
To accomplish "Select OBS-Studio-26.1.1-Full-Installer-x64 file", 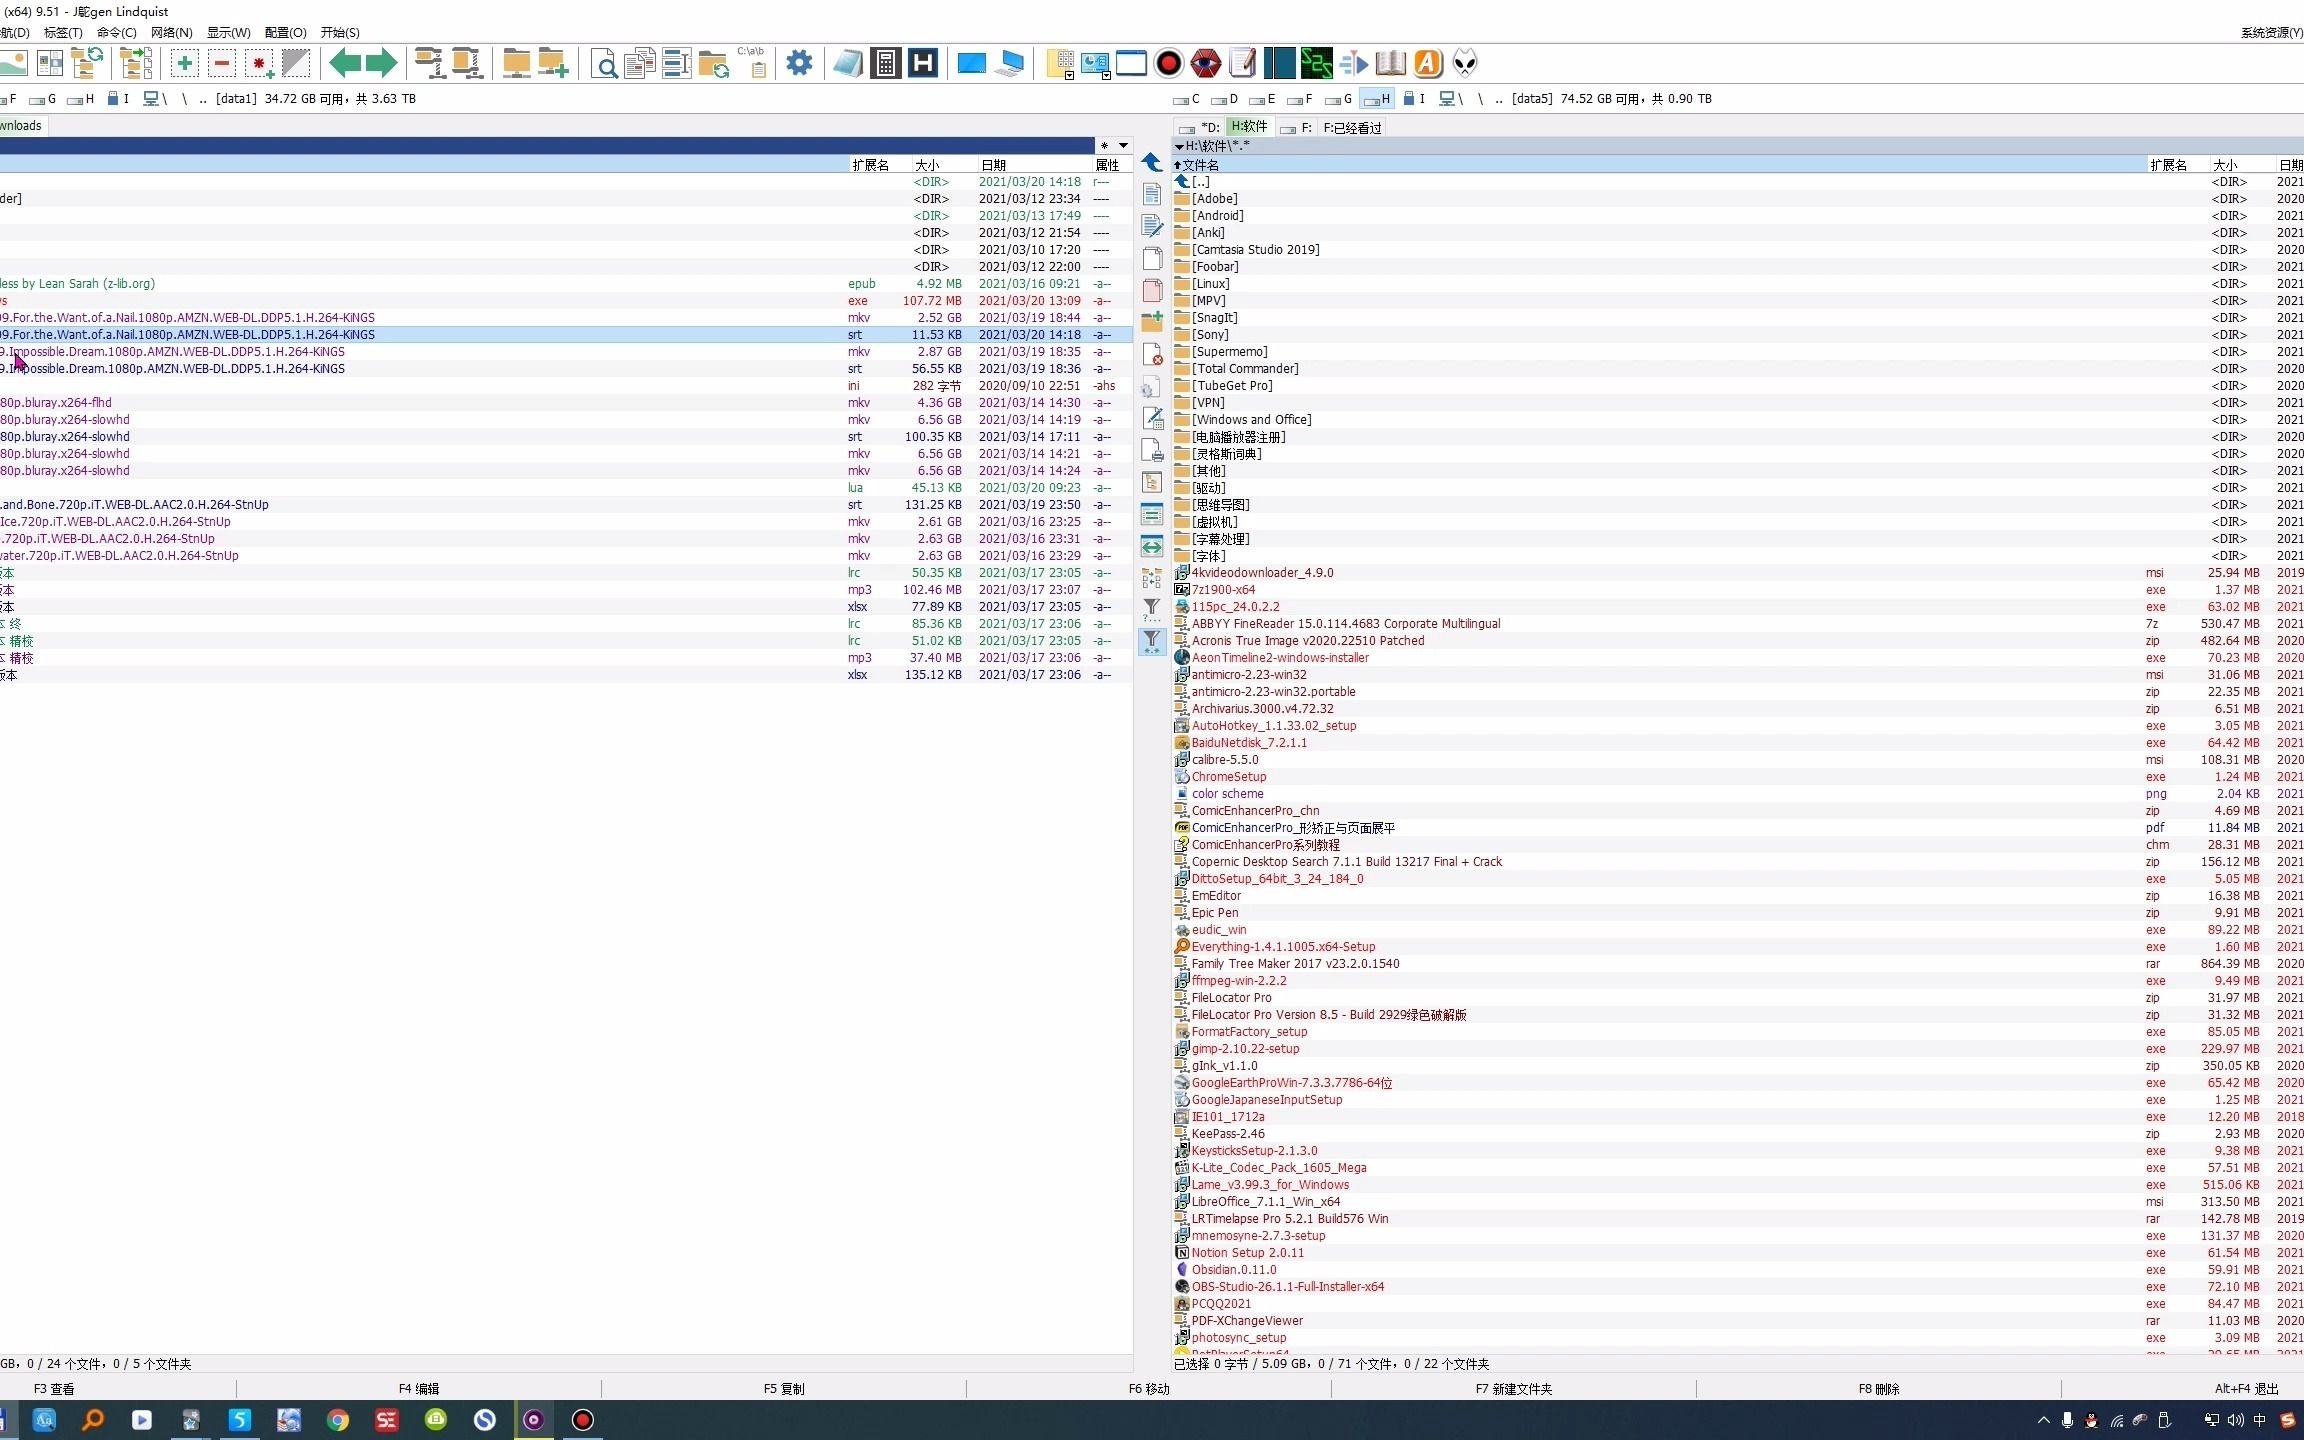I will coord(1288,1287).
